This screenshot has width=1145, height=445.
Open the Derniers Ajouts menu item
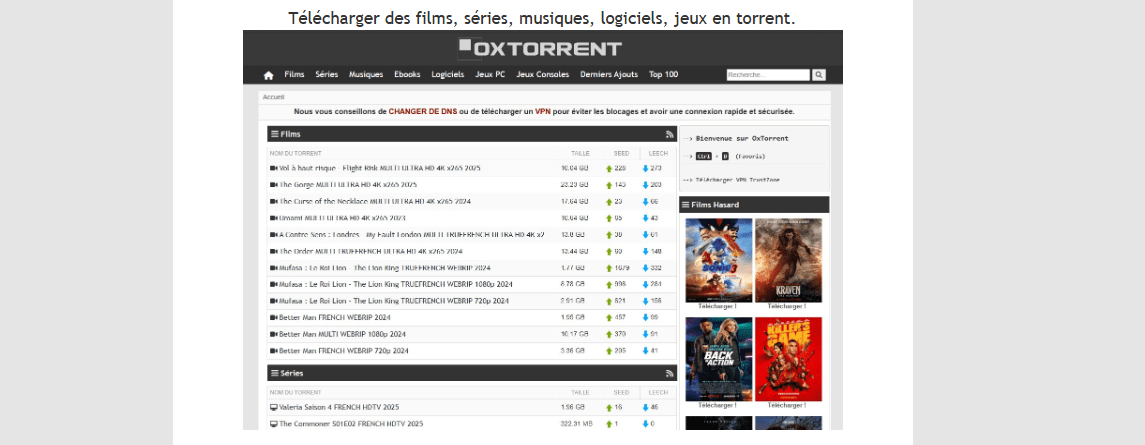point(609,75)
